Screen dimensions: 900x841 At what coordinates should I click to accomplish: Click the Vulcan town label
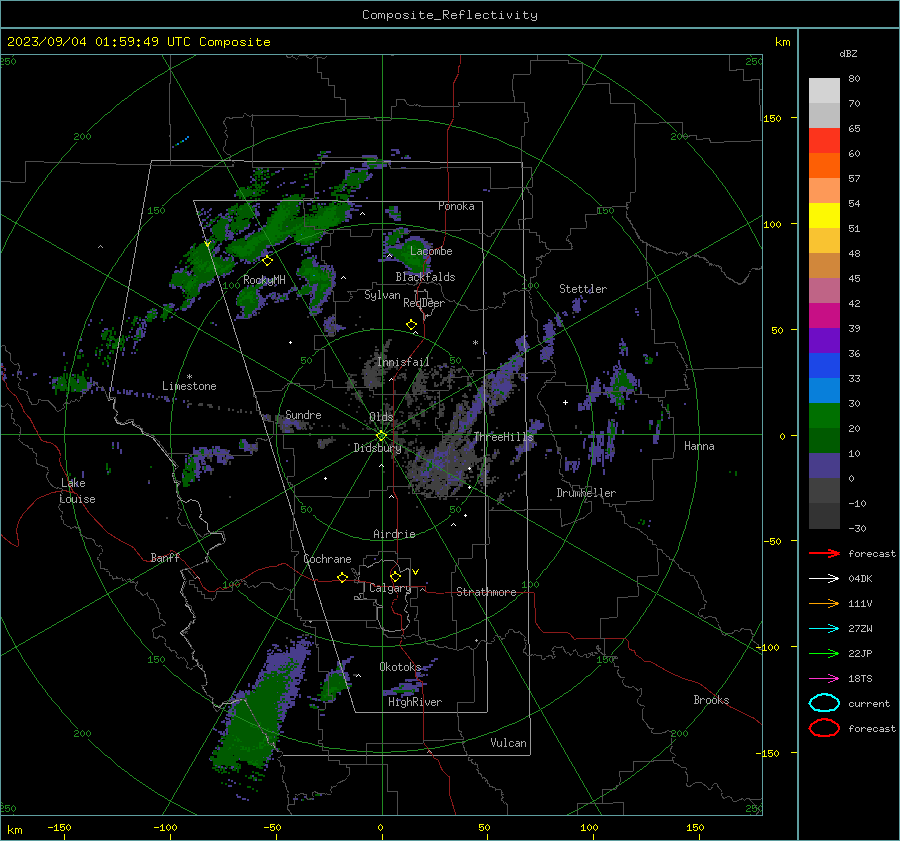point(509,743)
